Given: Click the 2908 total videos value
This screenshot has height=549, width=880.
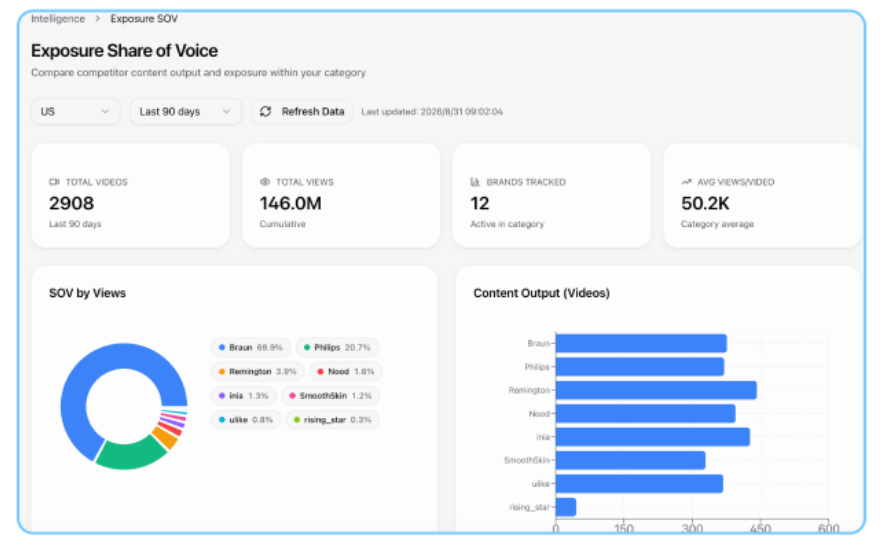Looking at the screenshot, I should click(71, 203).
